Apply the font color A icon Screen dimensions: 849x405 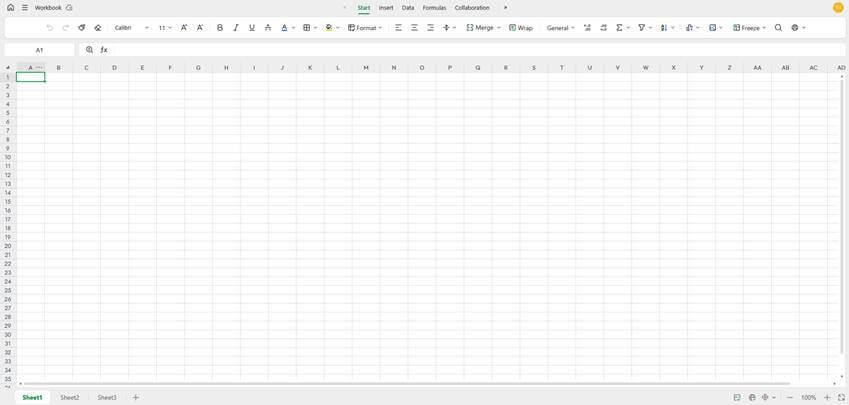(x=284, y=28)
